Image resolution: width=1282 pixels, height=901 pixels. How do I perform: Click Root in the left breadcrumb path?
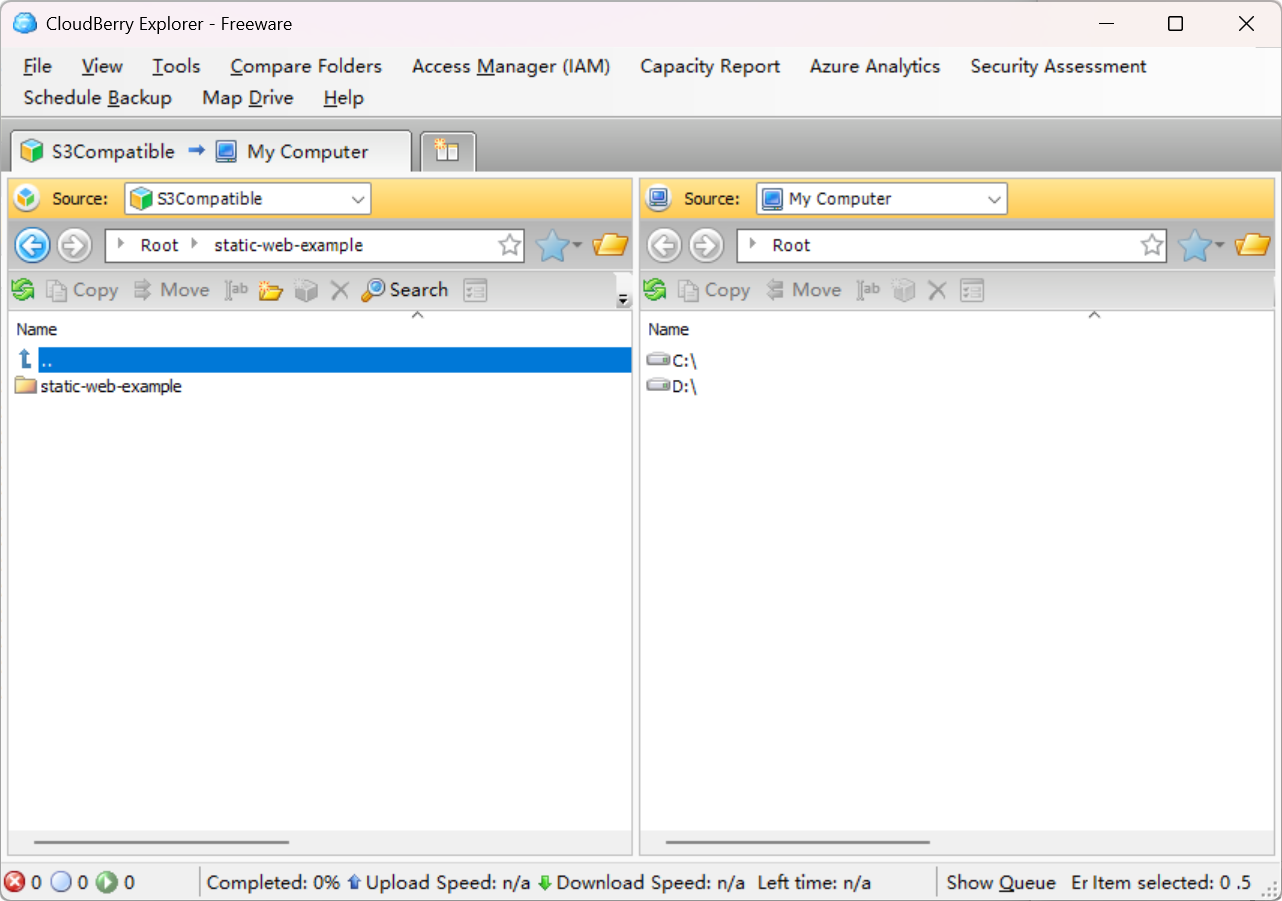159,245
